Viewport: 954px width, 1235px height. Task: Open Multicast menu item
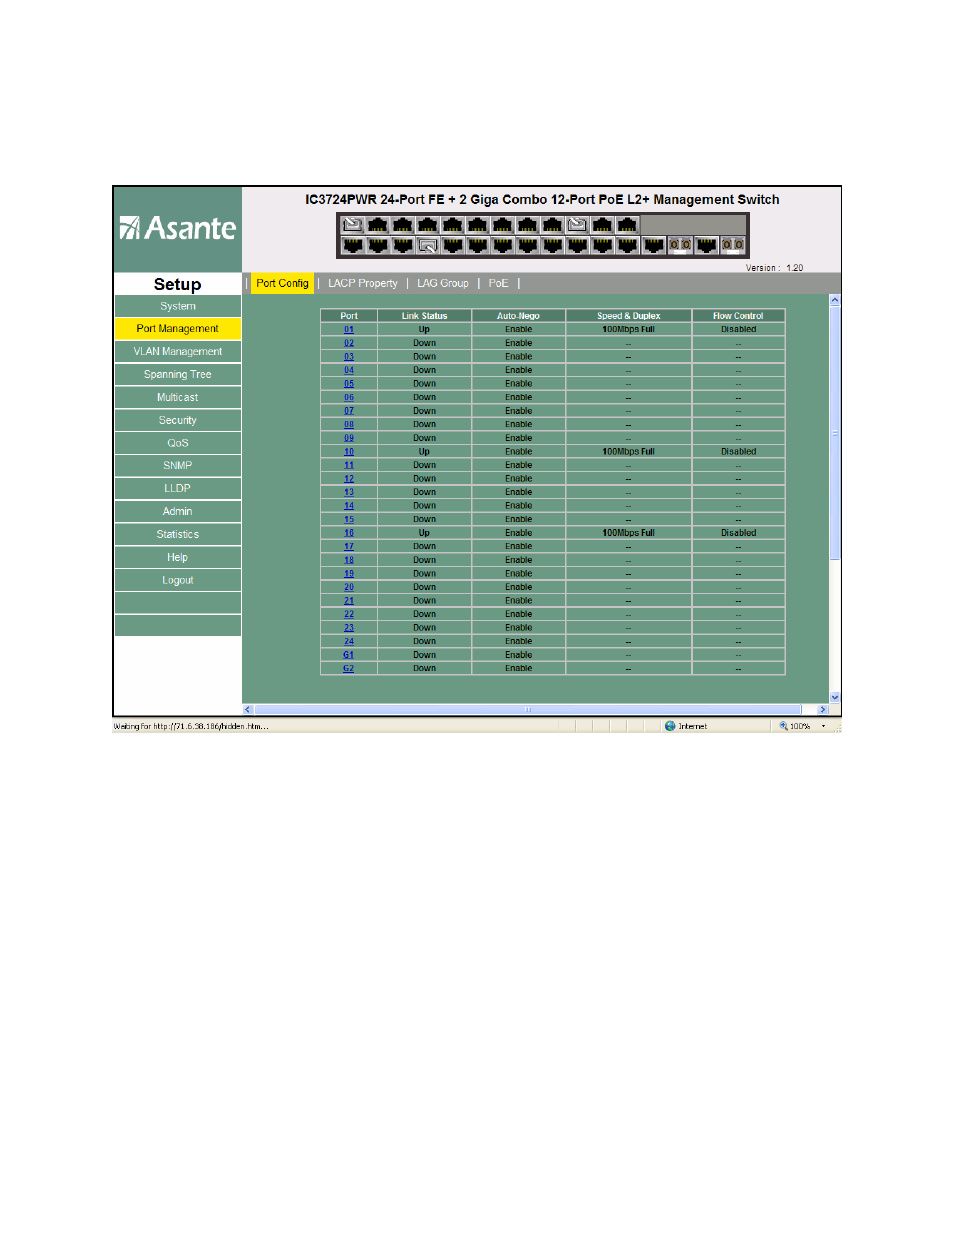point(178,397)
